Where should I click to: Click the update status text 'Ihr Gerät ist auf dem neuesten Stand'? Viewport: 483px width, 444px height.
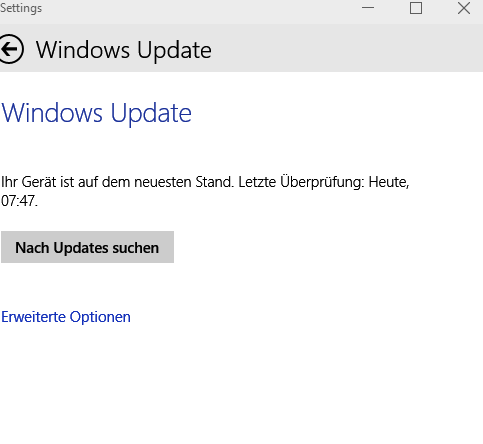(x=116, y=182)
